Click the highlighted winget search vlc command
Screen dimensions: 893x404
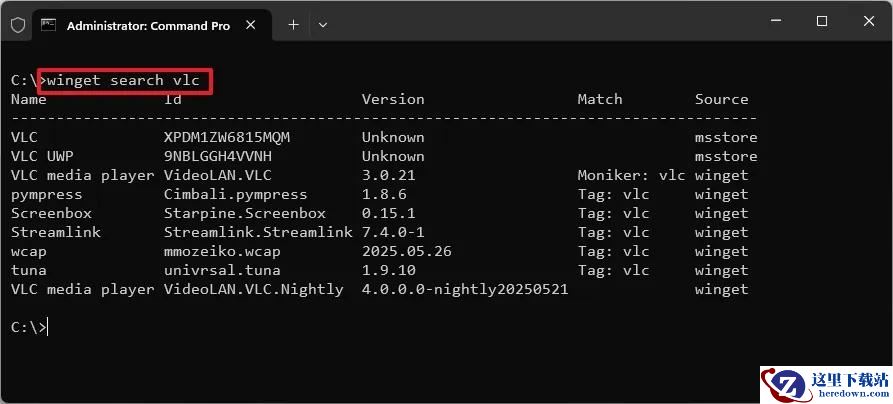tap(125, 80)
